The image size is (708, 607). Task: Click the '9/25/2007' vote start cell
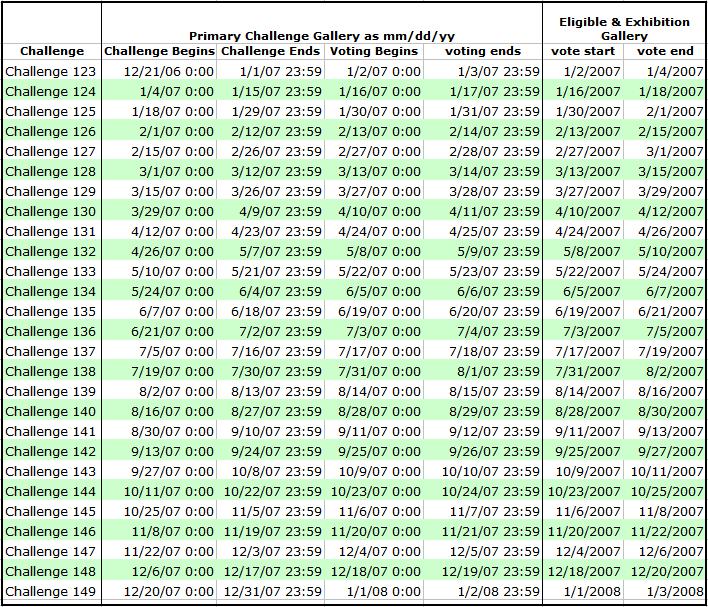pyautogui.click(x=588, y=452)
